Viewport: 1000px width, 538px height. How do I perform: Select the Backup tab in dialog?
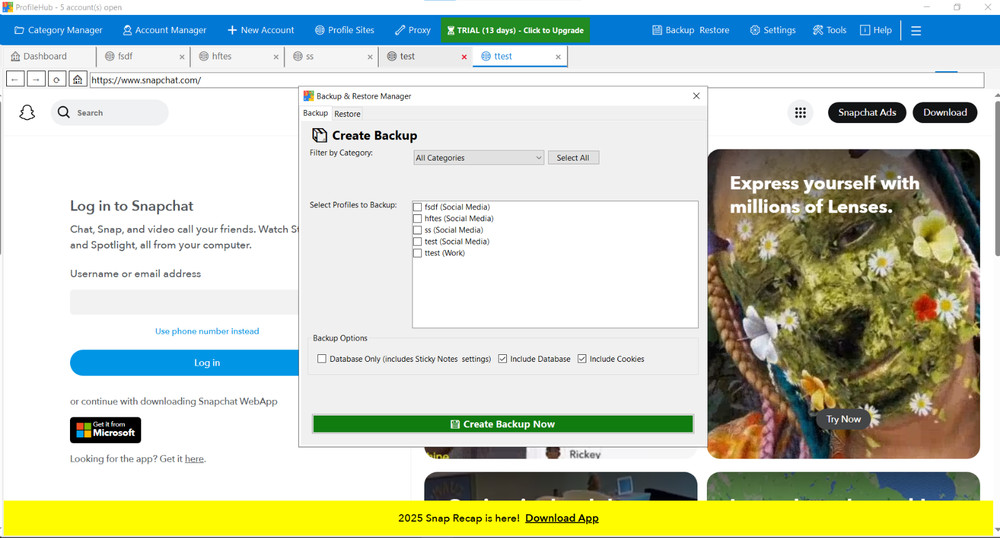click(x=315, y=113)
